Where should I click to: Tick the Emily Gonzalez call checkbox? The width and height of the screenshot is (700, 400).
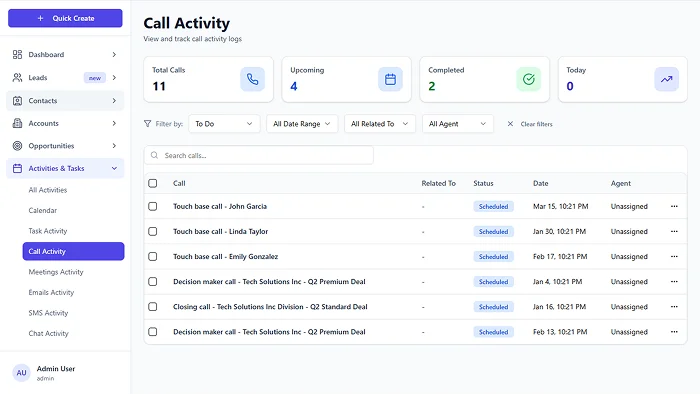click(153, 257)
